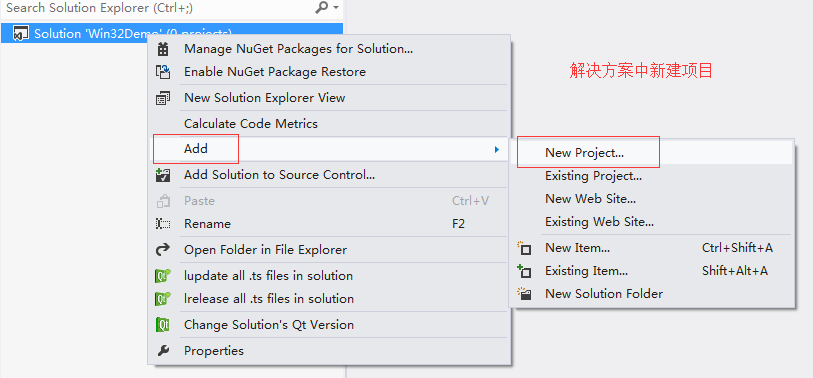This screenshot has width=813, height=378.
Task: Expand the Add submenu arrow
Action: coord(497,149)
